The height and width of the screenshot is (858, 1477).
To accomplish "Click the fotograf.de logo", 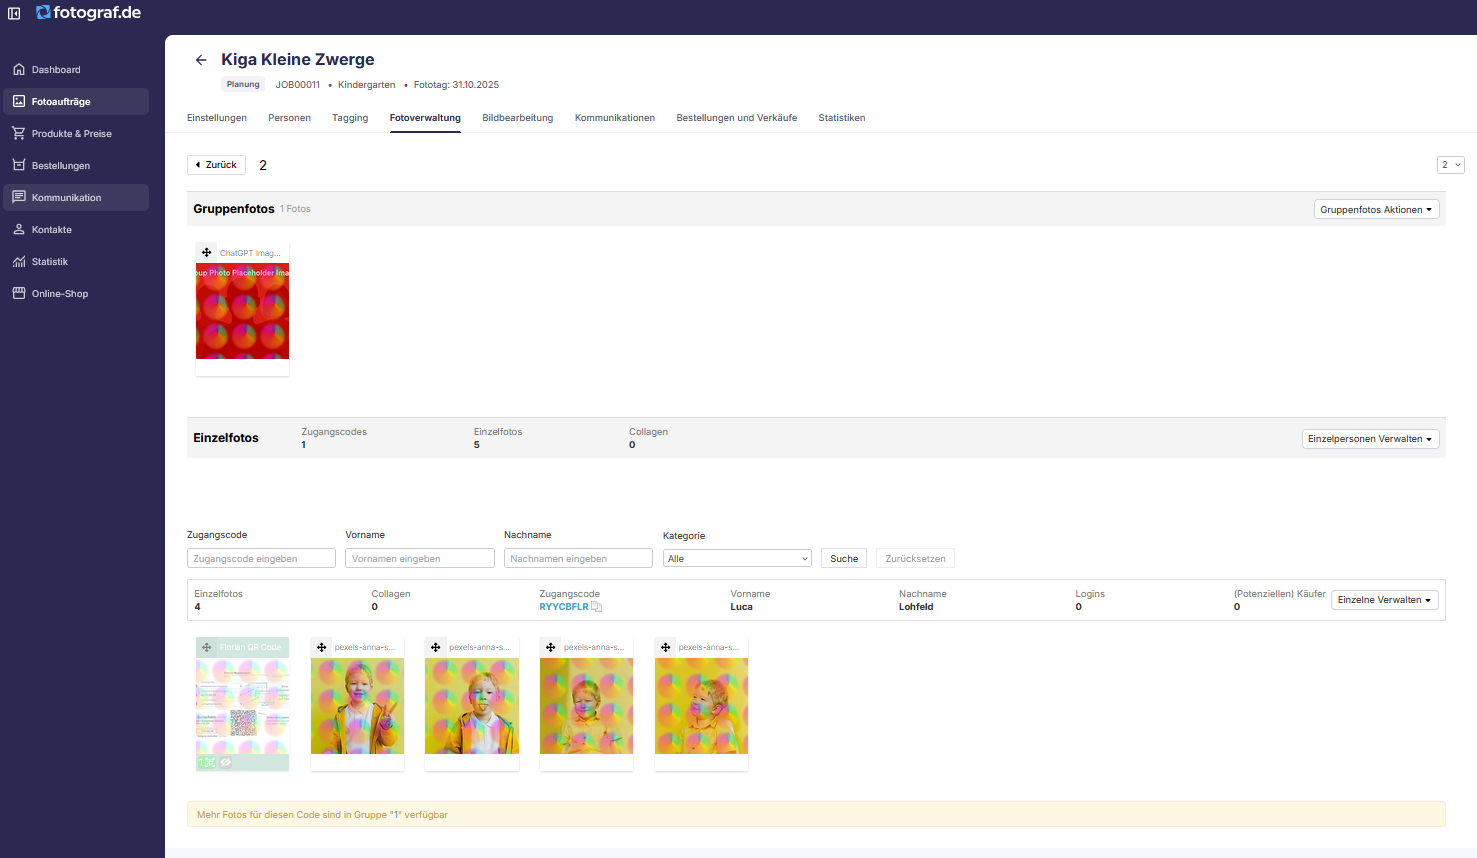I will point(88,13).
